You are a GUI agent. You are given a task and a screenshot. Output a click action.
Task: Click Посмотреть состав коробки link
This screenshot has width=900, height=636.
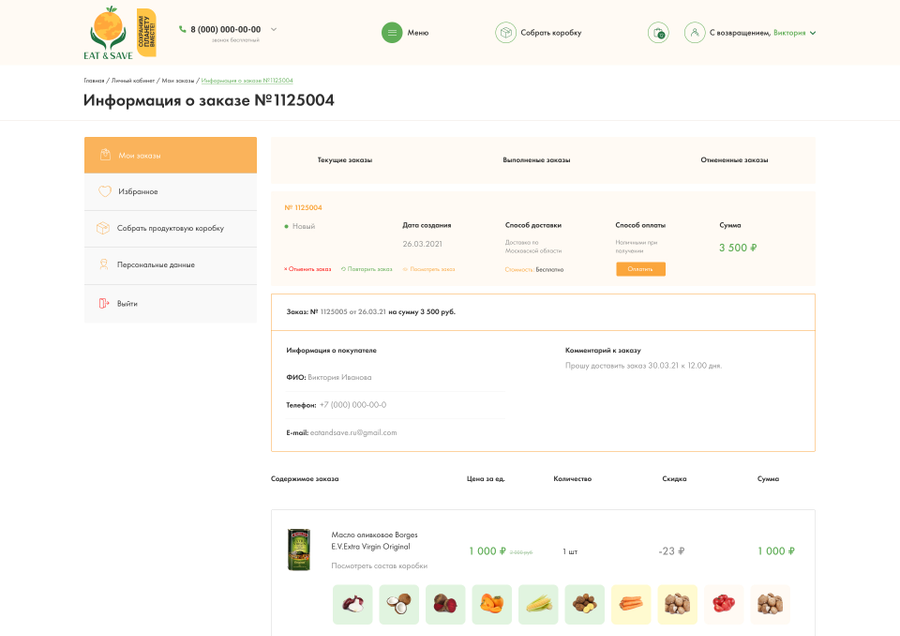(379, 566)
